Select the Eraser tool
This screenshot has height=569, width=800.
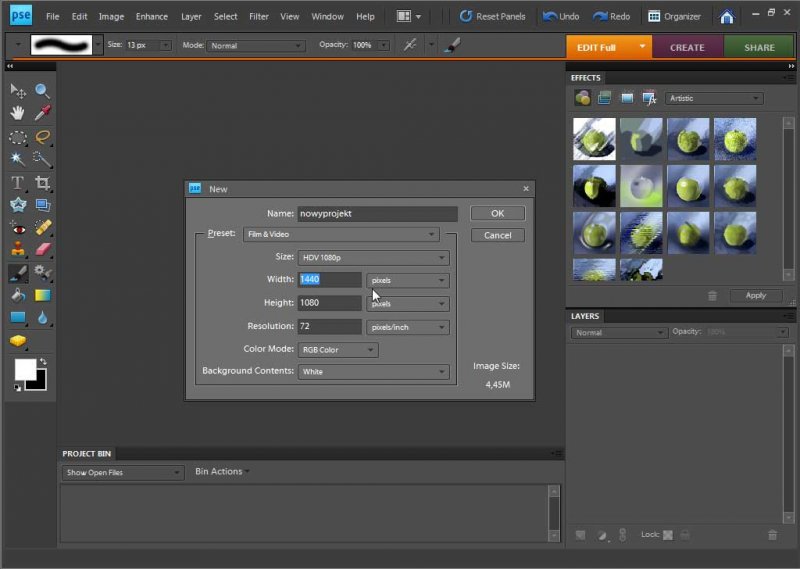point(42,250)
